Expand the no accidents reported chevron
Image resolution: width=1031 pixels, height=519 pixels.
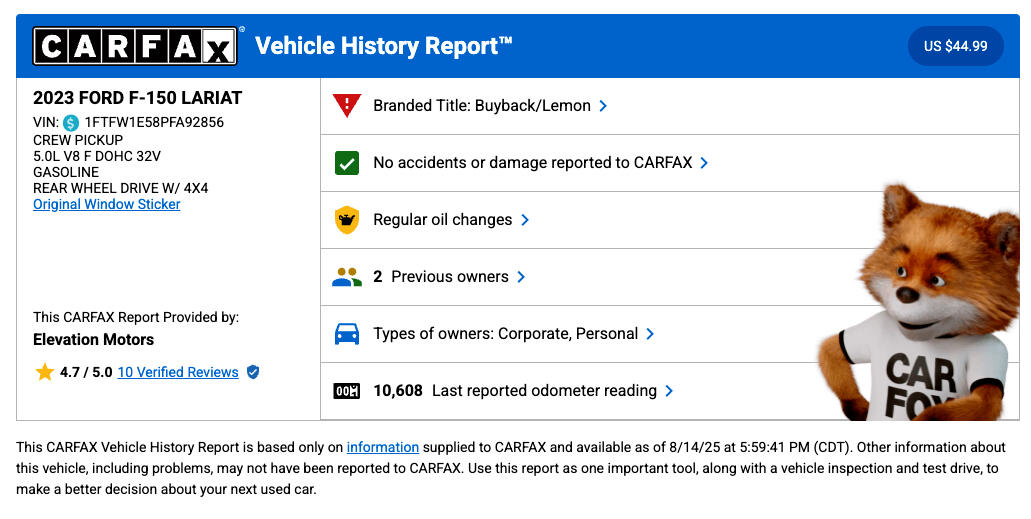(x=704, y=163)
